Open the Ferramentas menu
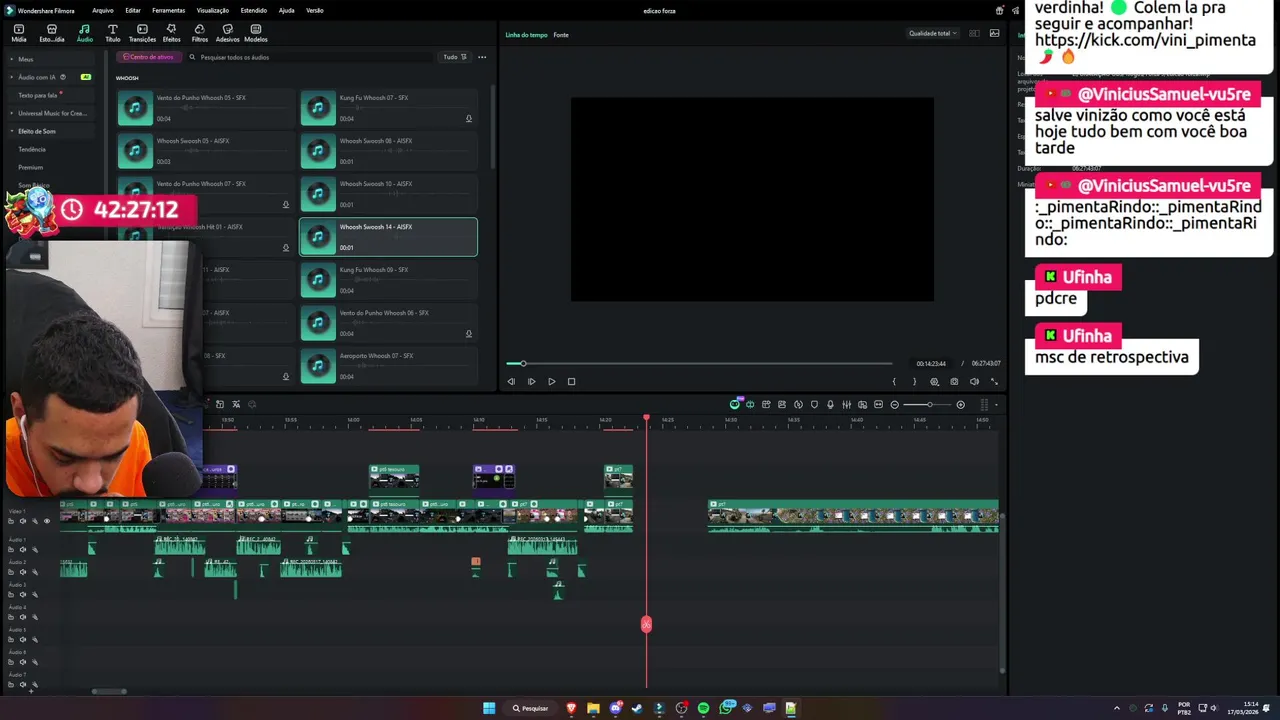The width and height of the screenshot is (1280, 720). tap(168, 10)
